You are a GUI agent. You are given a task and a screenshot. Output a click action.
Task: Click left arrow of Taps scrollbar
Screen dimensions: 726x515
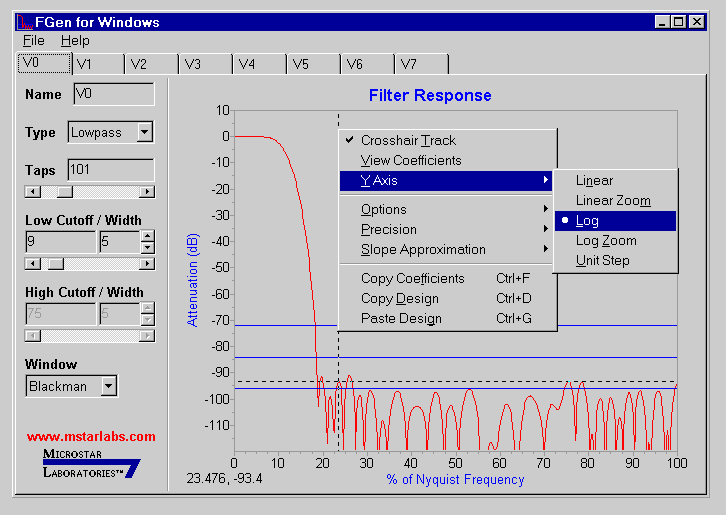point(32,192)
